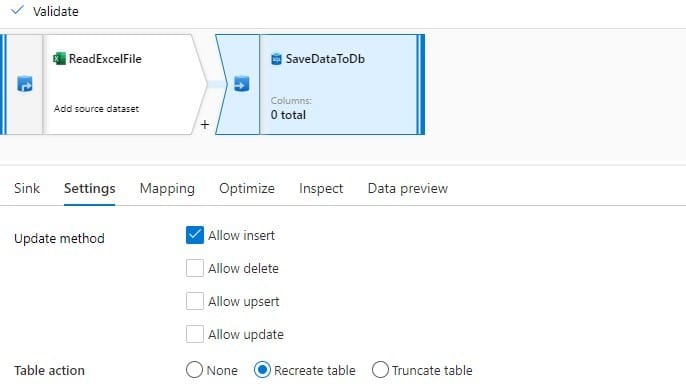
Task: Enable the Allow delete checkbox
Action: click(195, 268)
